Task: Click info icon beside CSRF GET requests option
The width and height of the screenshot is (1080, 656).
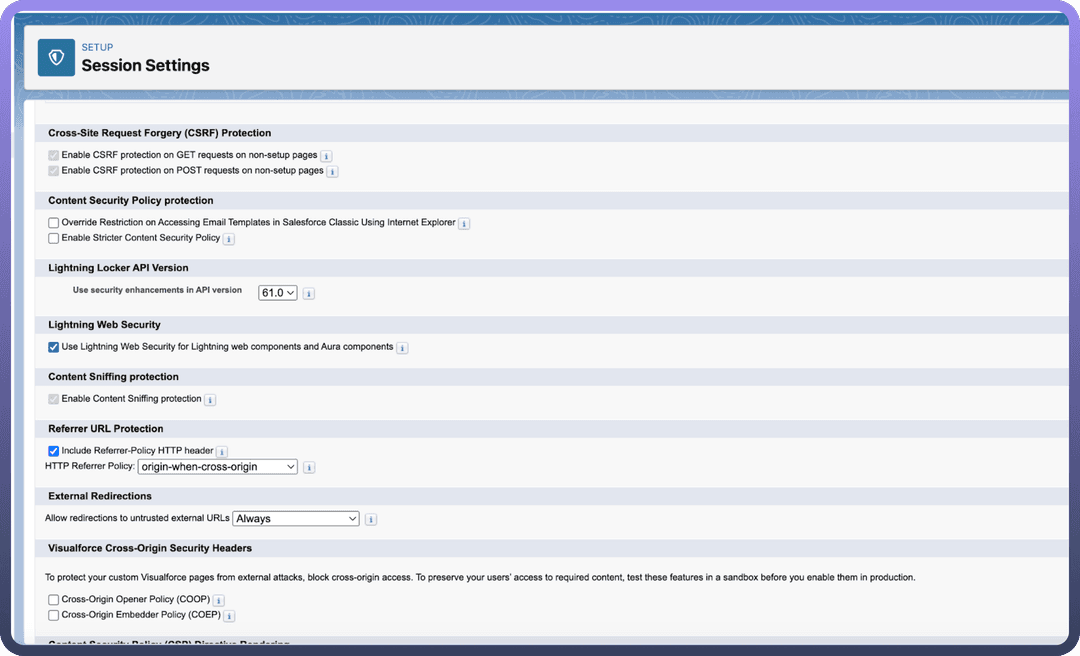Action: (x=326, y=156)
